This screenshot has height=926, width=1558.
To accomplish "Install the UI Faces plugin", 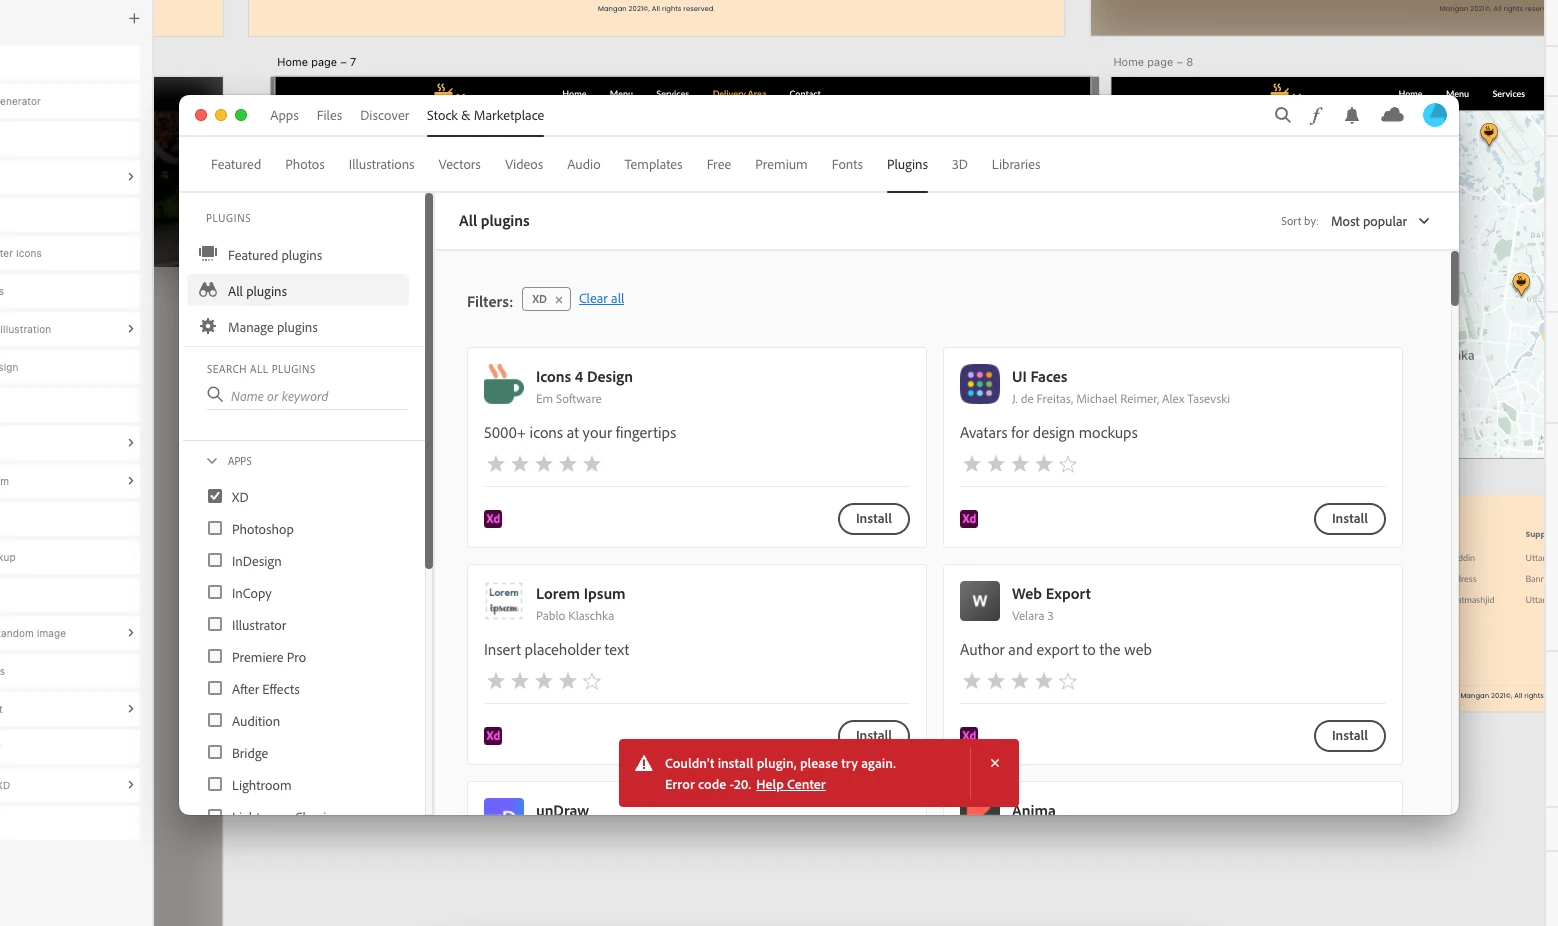I will [1350, 519].
